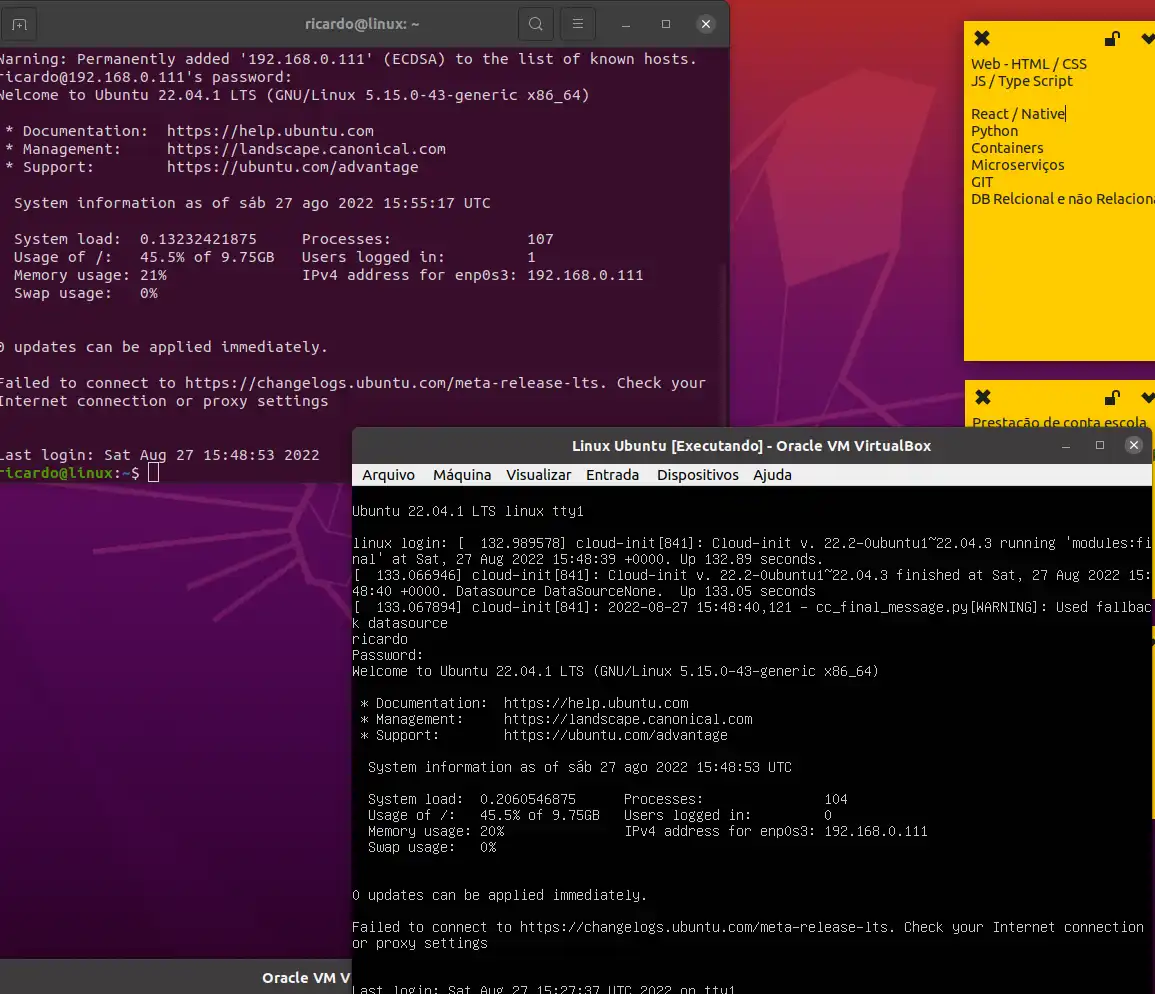Open the Visualizar menu
Image resolution: width=1155 pixels, height=994 pixels.
[538, 475]
